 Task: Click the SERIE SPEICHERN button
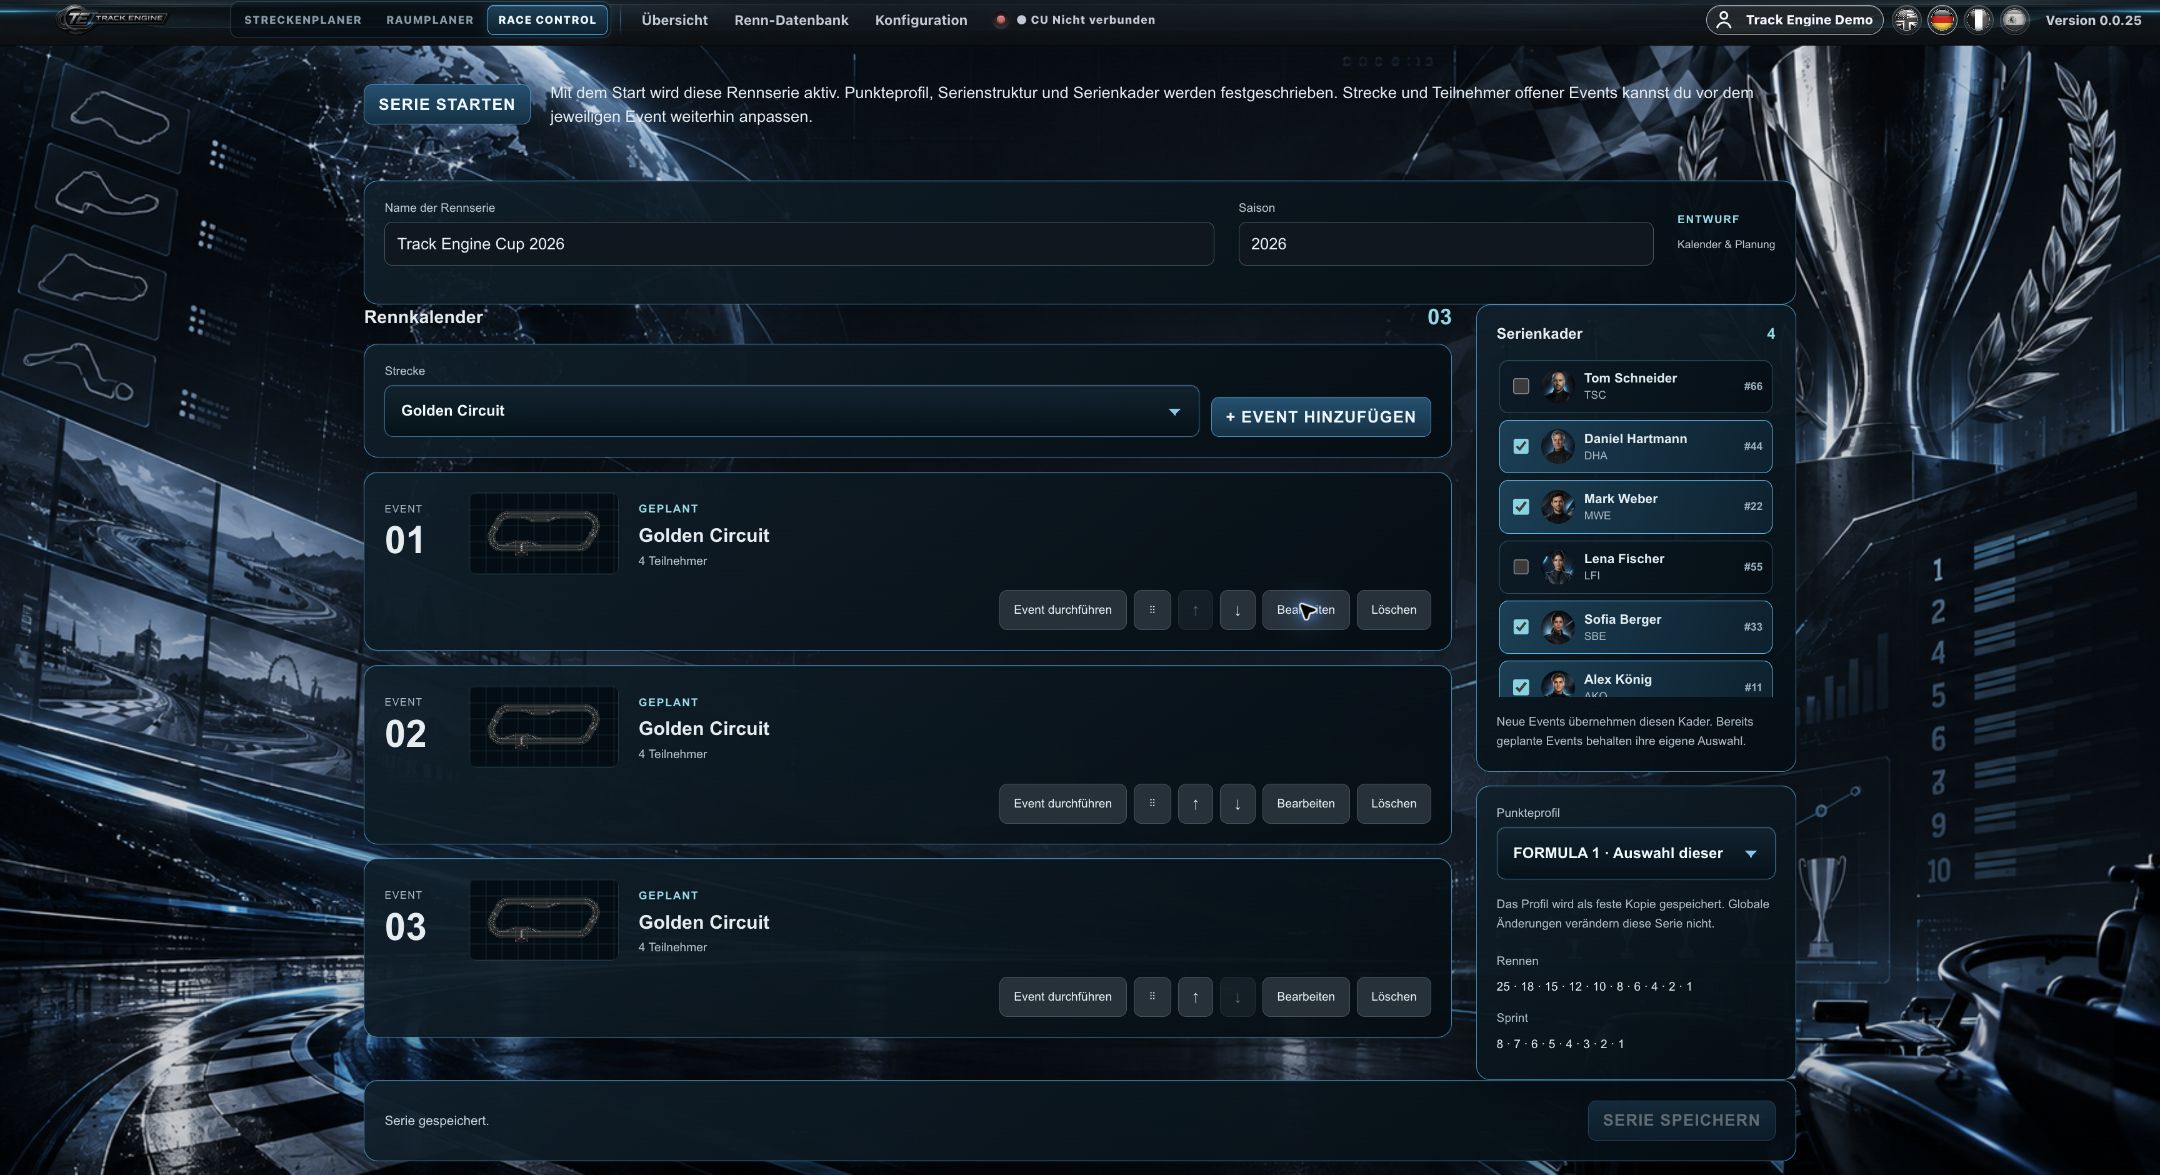click(x=1681, y=1120)
